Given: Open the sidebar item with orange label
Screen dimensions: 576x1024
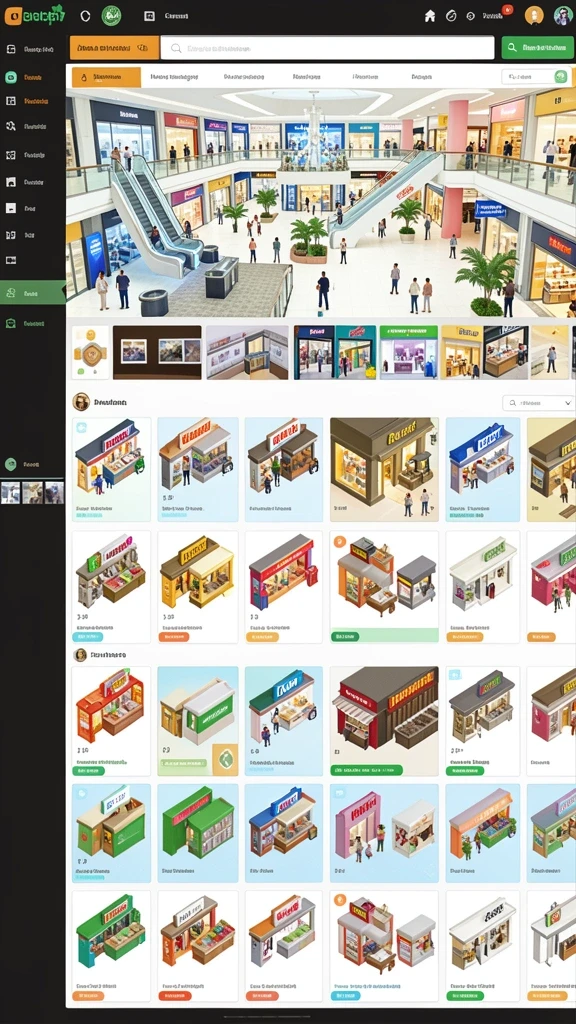Looking at the screenshot, I should pyautogui.click(x=26, y=101).
